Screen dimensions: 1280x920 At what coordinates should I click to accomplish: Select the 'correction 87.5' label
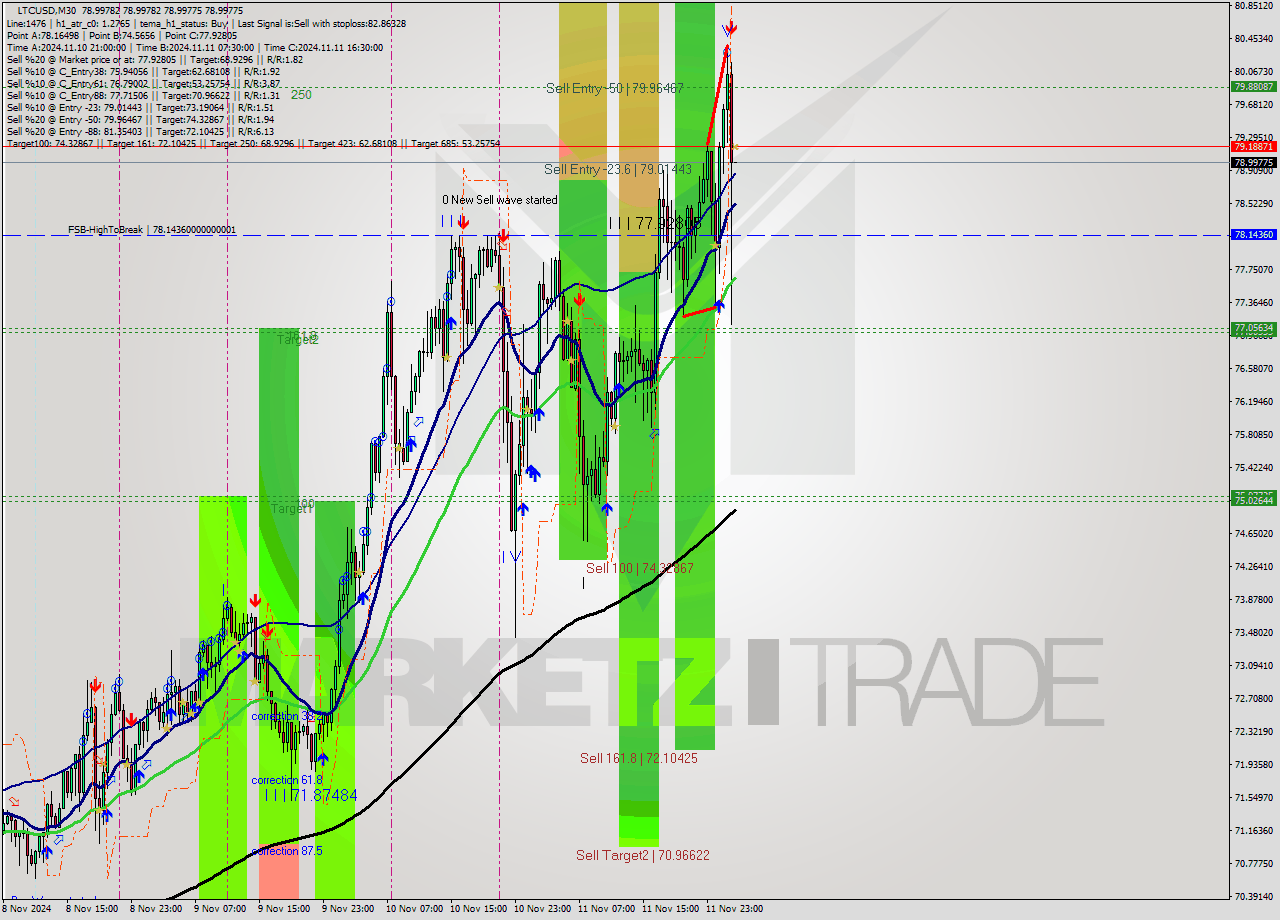coord(286,851)
